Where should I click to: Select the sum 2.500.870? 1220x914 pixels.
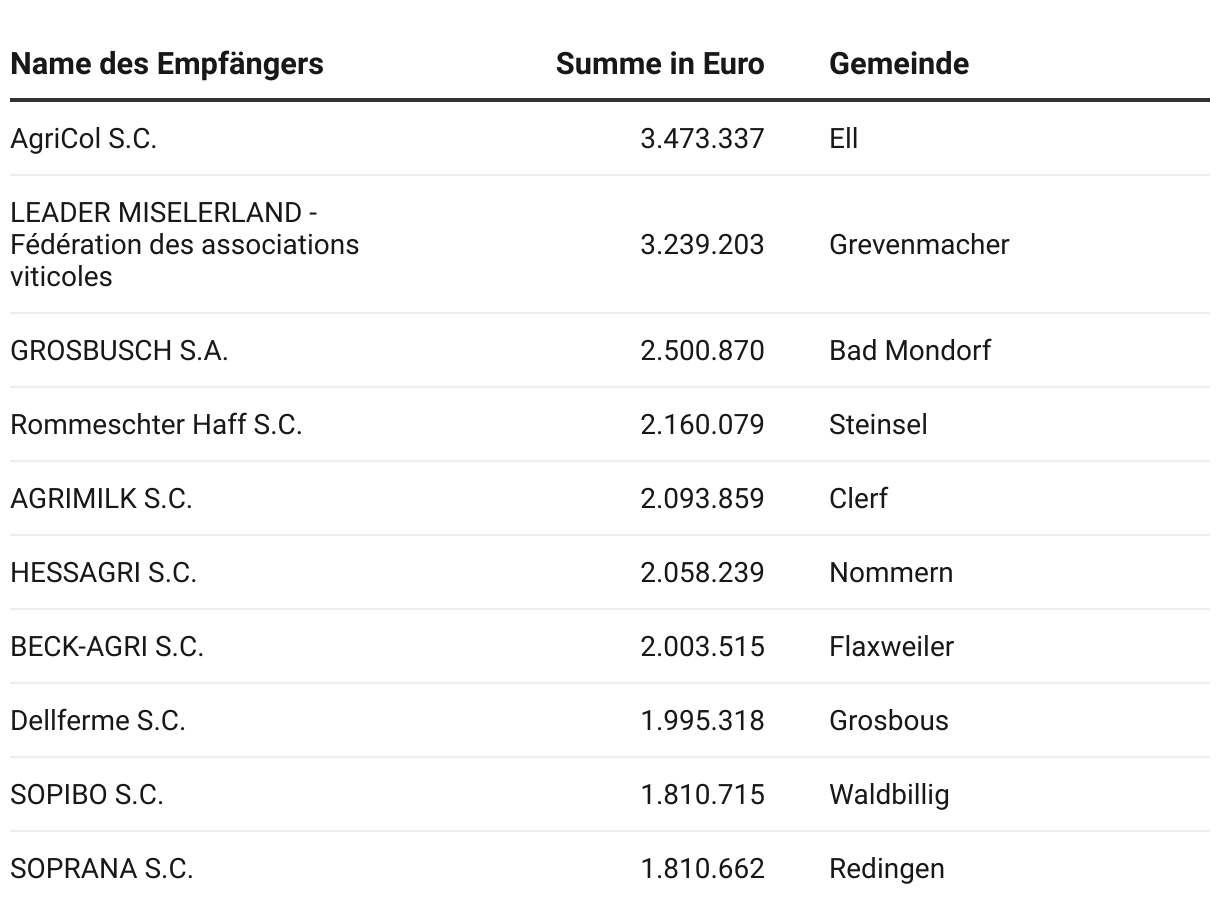[x=702, y=351]
